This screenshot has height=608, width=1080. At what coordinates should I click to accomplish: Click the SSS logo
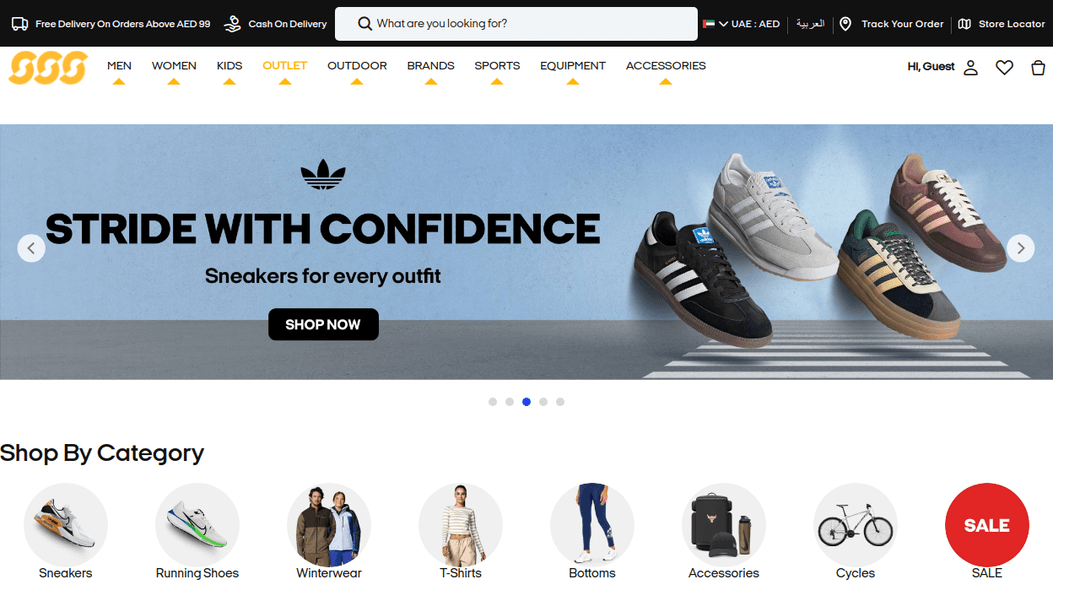click(48, 67)
